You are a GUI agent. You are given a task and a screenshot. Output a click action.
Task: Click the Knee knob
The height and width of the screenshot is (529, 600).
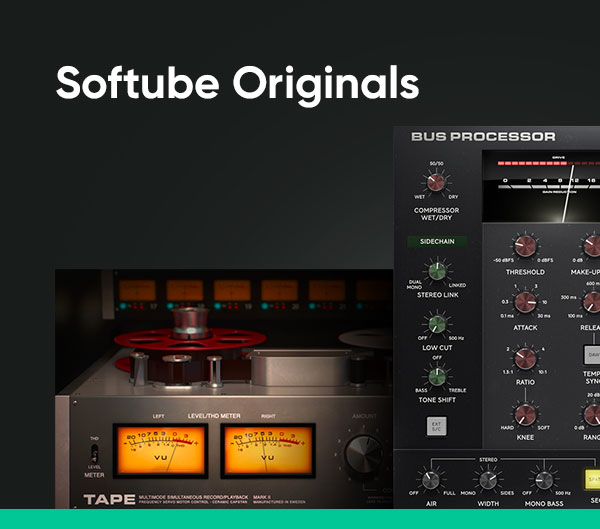525,415
